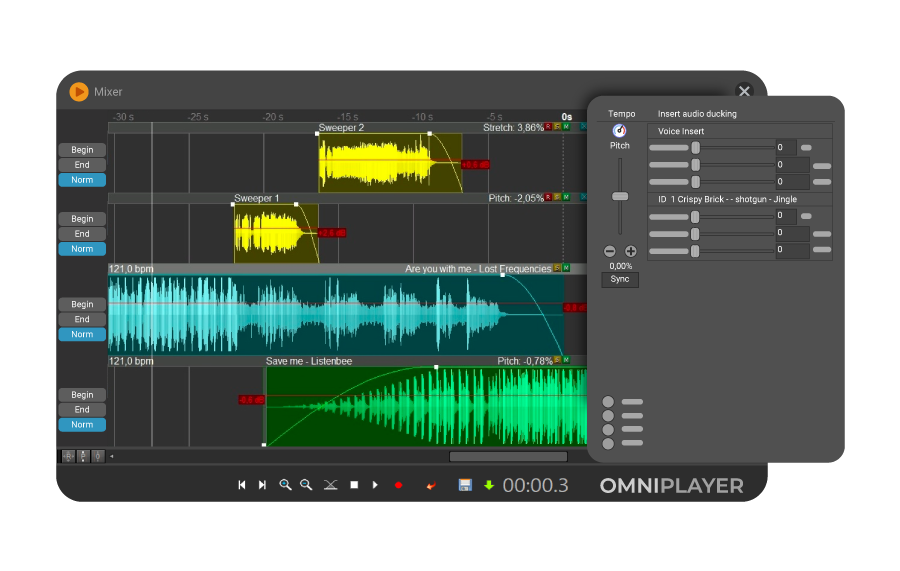Image resolution: width=900 pixels, height=571 pixels.
Task: Zoom out of the mixer timeline
Action: 306,485
